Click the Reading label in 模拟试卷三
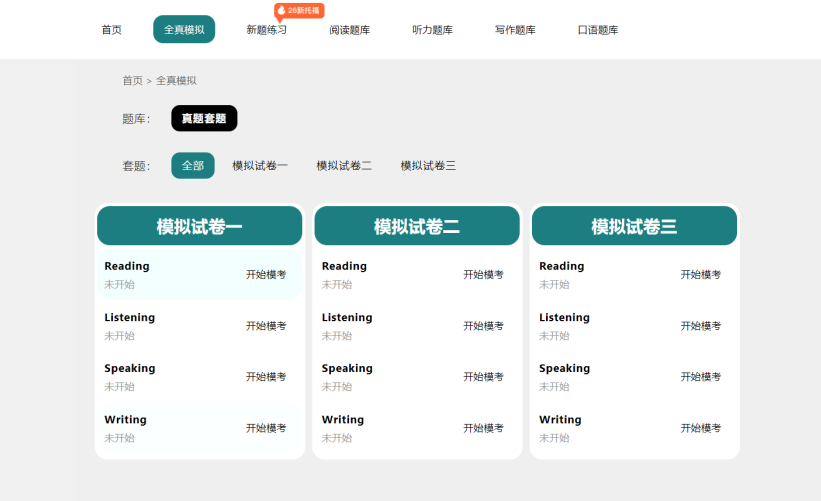The height and width of the screenshot is (501, 821). (x=561, y=266)
